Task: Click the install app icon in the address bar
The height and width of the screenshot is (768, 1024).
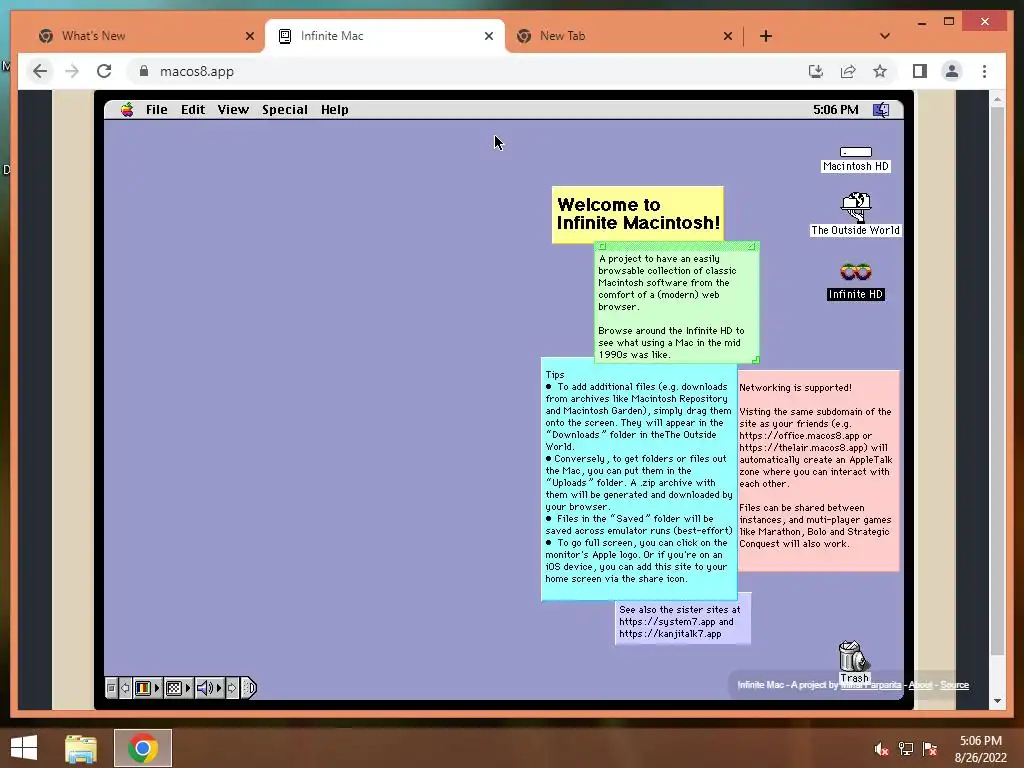Action: (816, 71)
